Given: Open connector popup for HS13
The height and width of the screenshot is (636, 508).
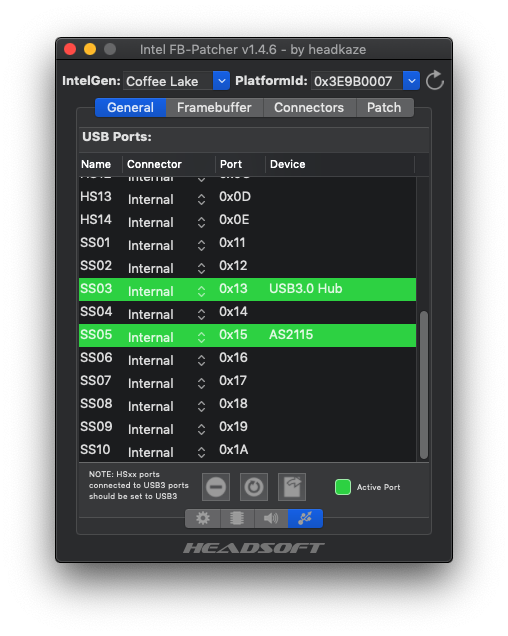Looking at the screenshot, I should 201,199.
